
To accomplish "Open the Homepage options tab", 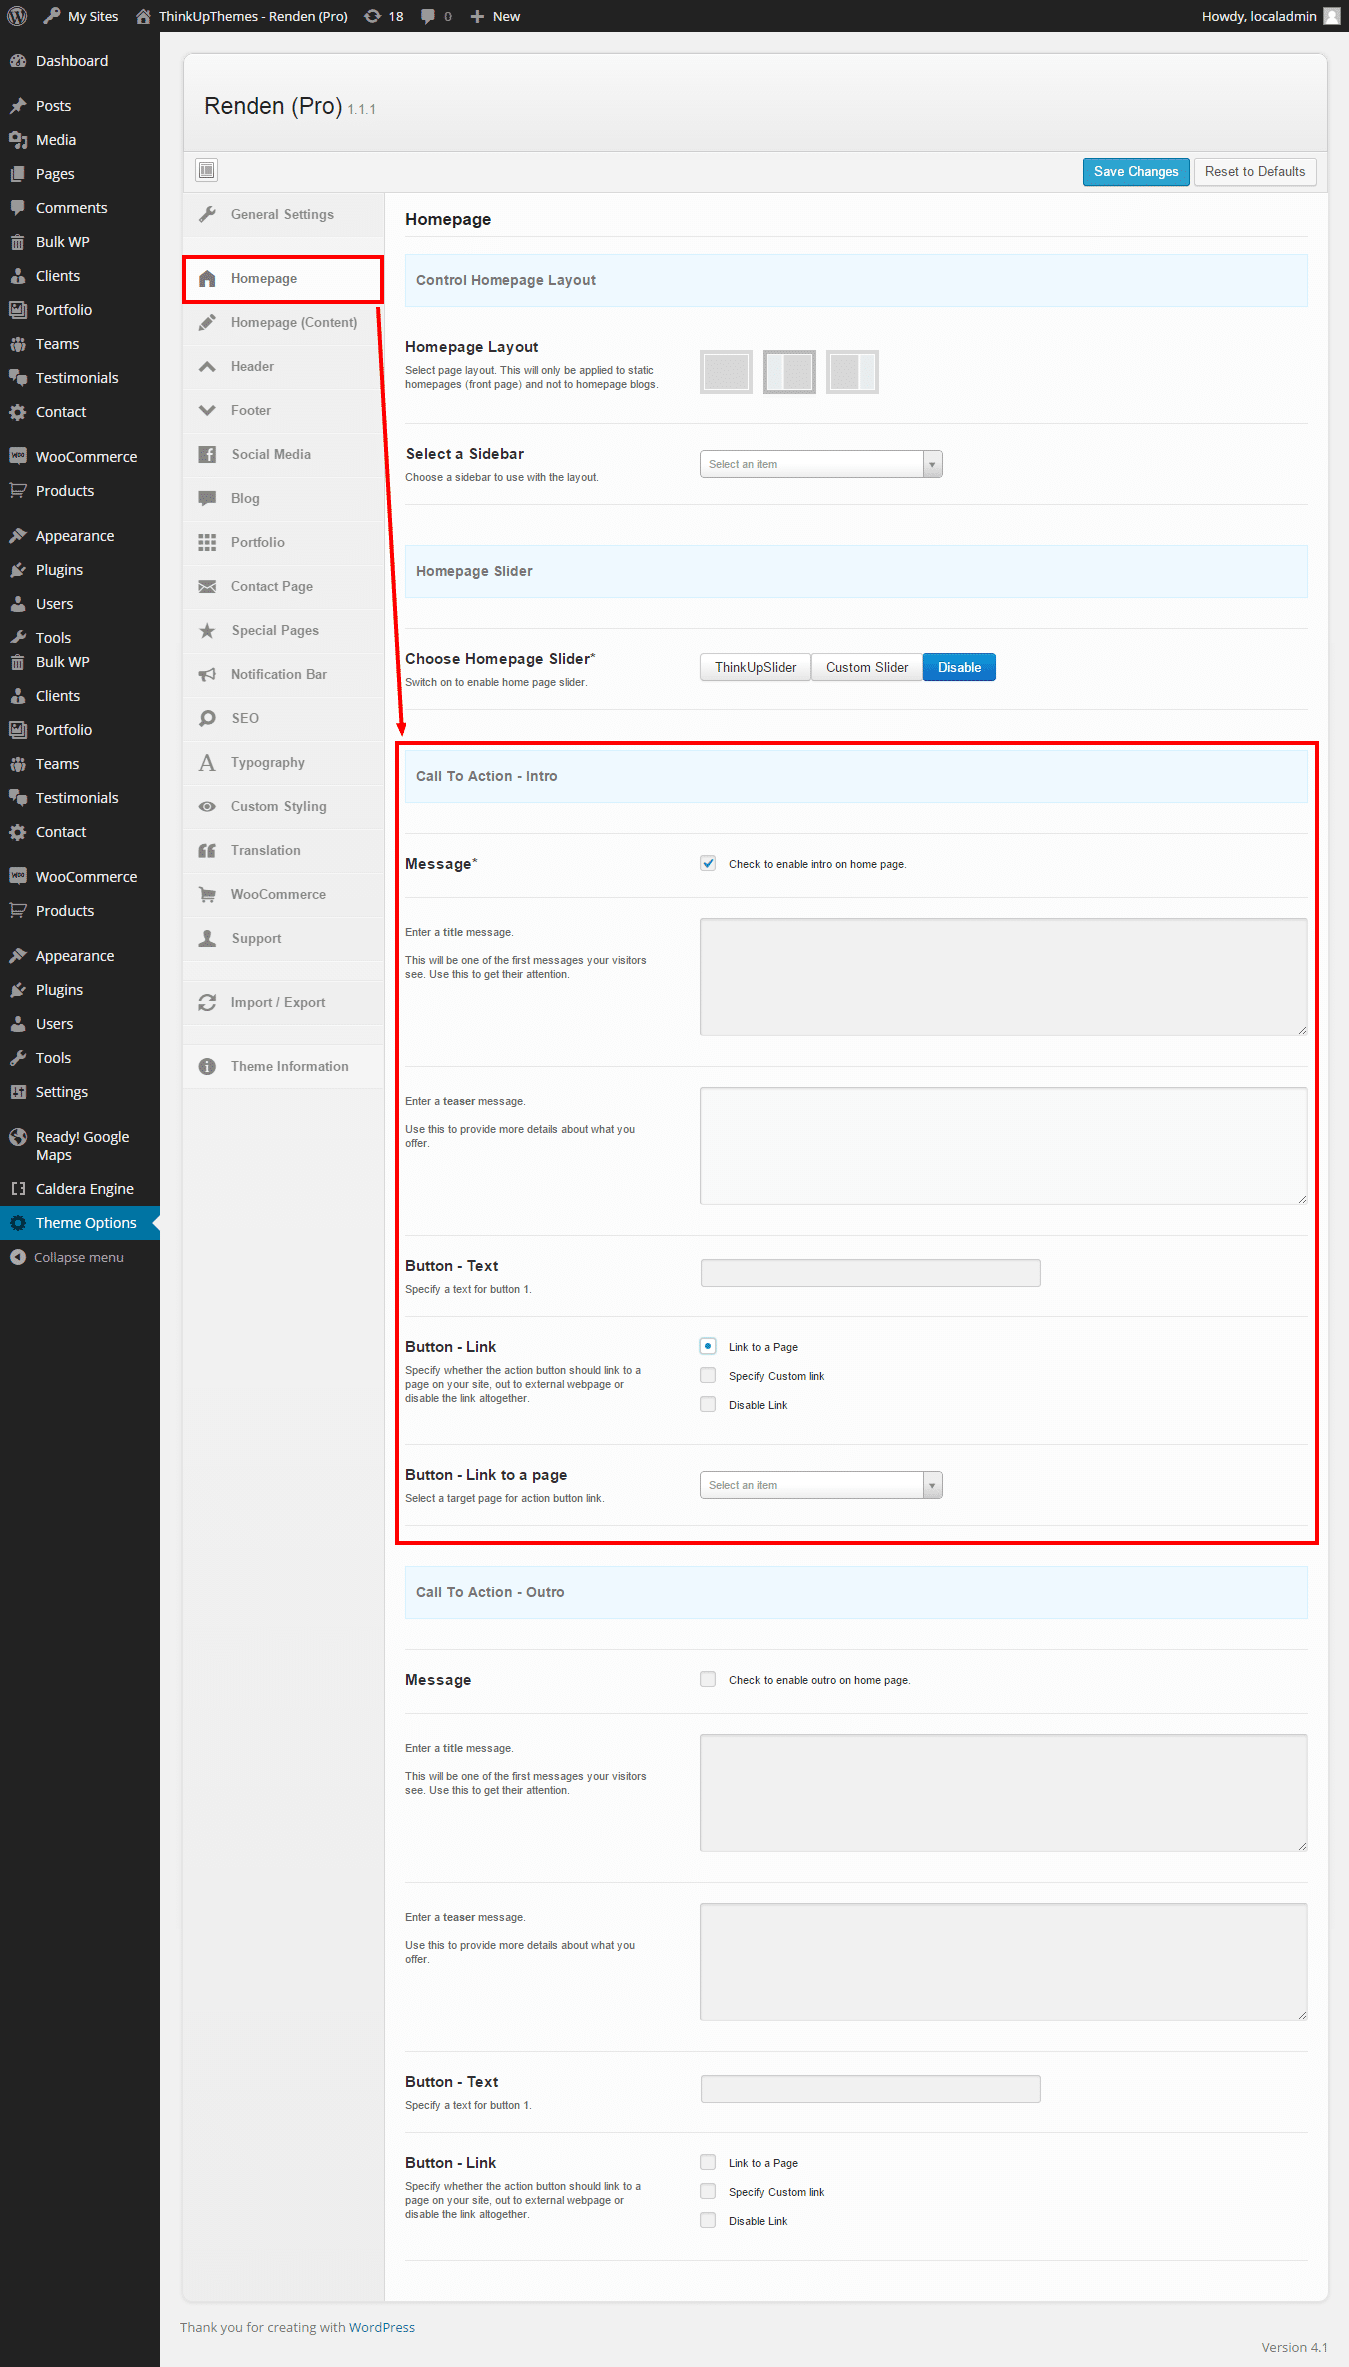I will click(x=283, y=278).
